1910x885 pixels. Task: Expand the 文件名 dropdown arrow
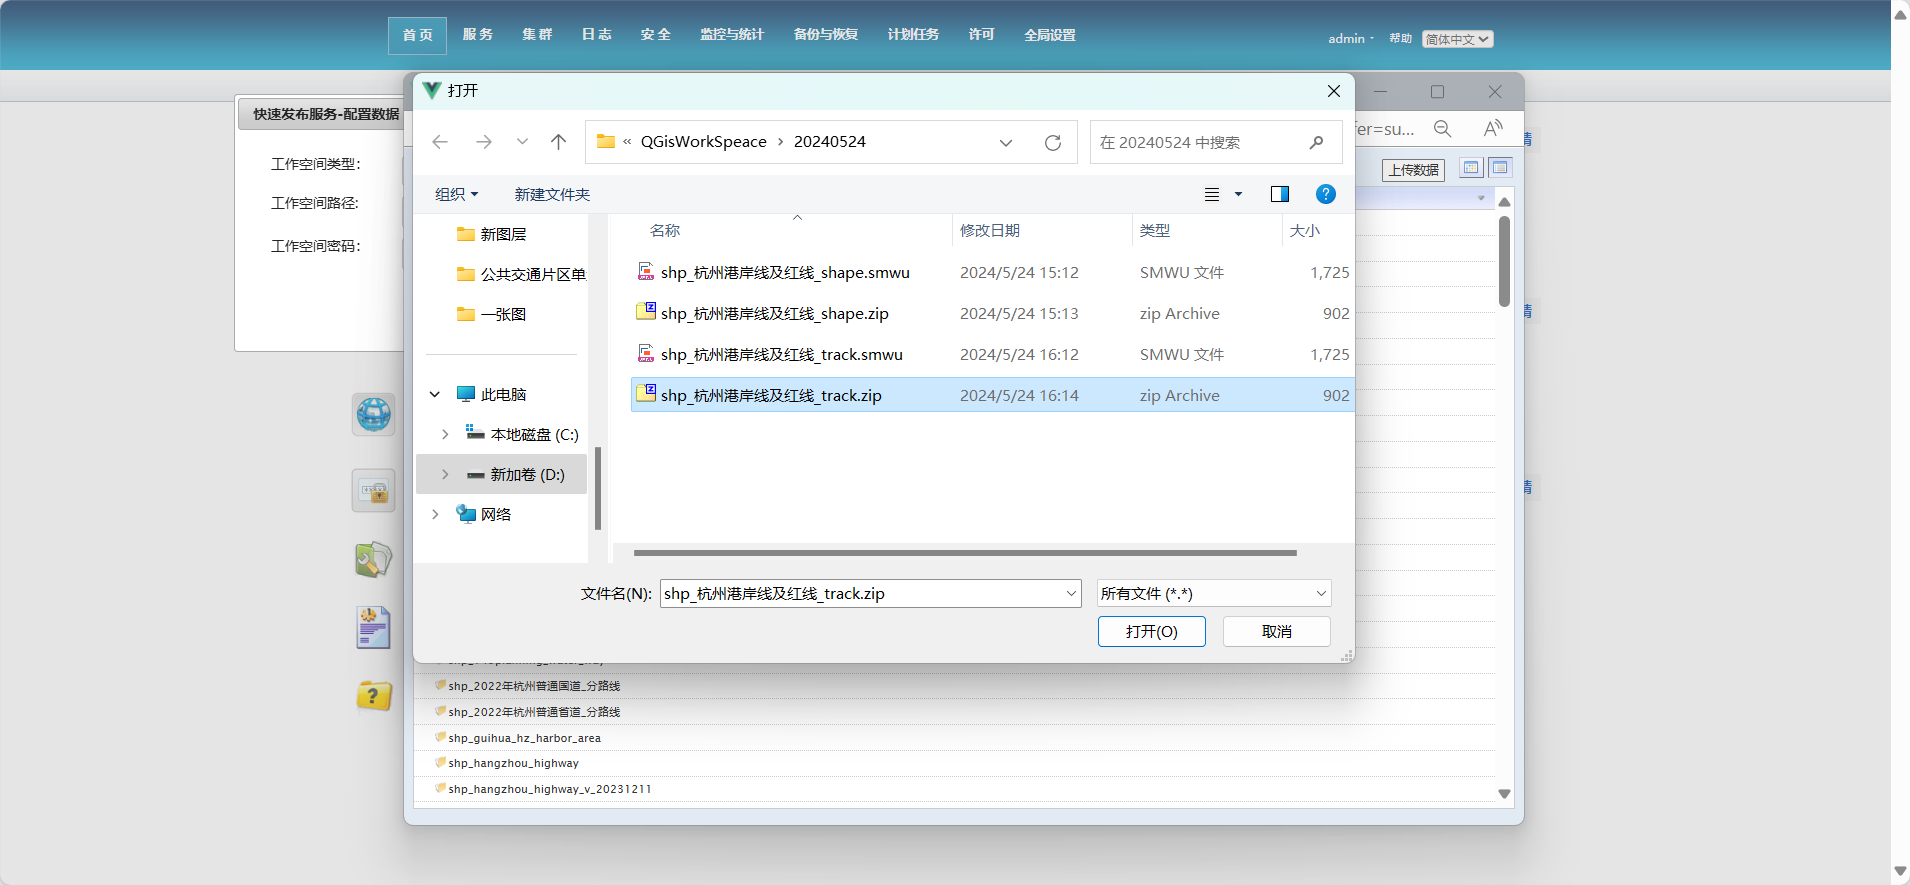click(1071, 593)
